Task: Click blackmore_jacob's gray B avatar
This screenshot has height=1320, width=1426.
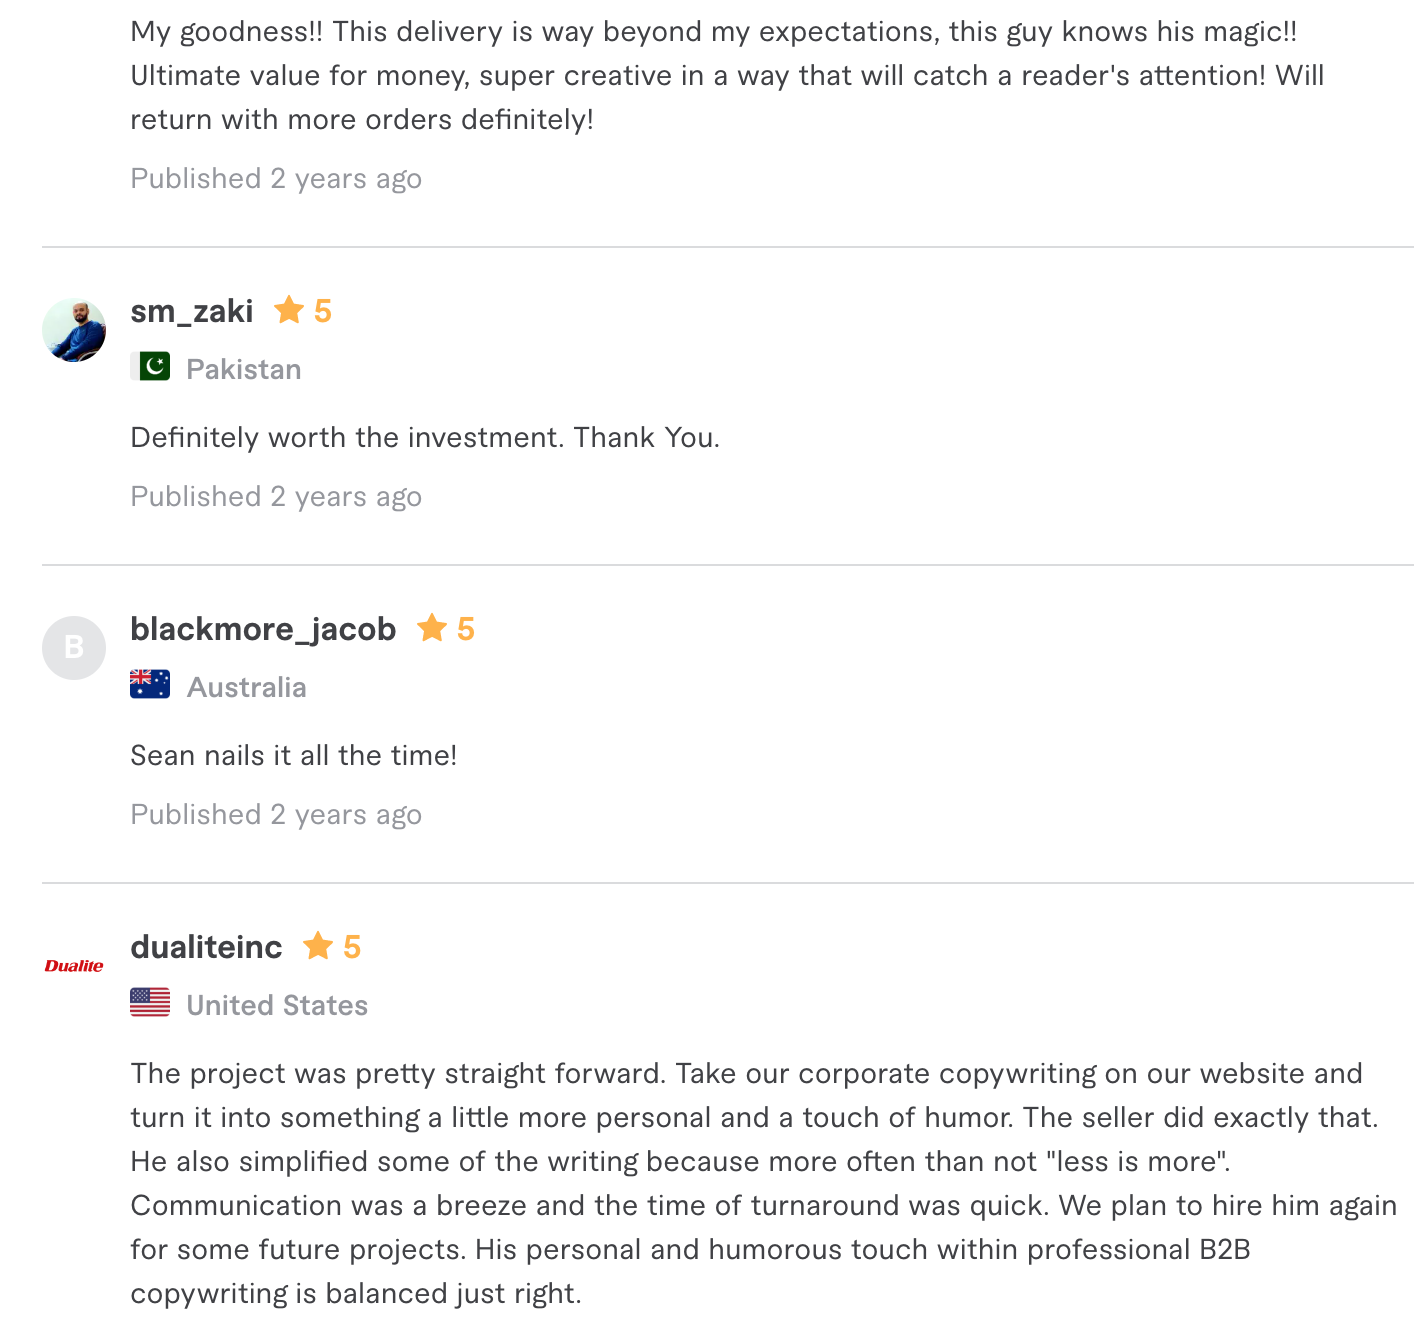Action: pos(74,648)
